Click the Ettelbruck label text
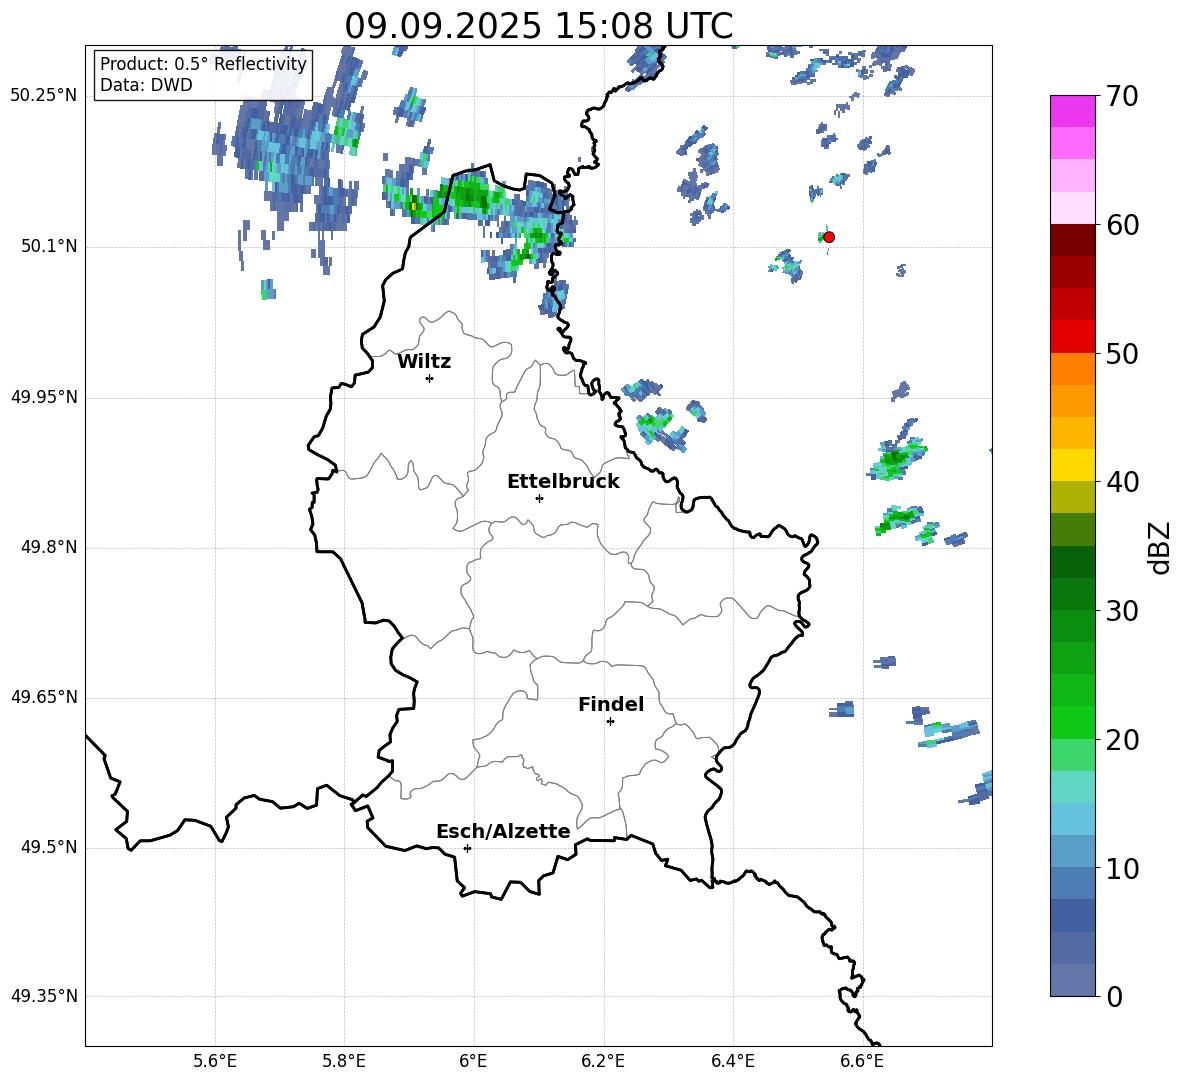Image resolution: width=1184 pixels, height=1081 pixels. click(x=563, y=482)
